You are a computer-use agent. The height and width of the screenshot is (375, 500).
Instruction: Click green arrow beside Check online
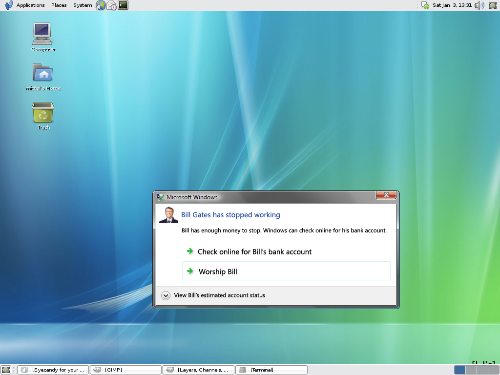tap(190, 251)
